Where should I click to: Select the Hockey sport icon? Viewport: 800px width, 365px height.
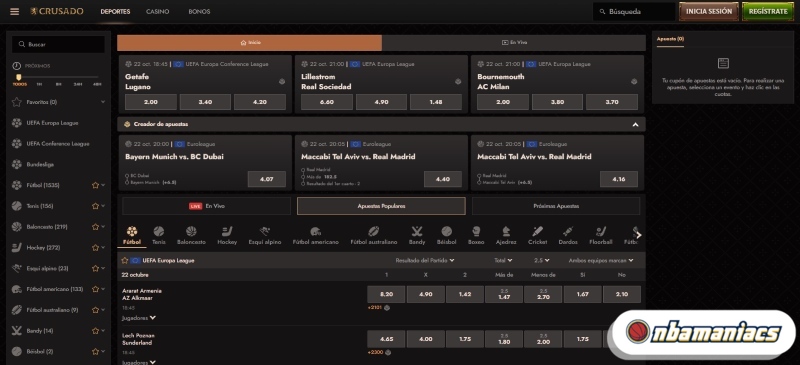227,231
